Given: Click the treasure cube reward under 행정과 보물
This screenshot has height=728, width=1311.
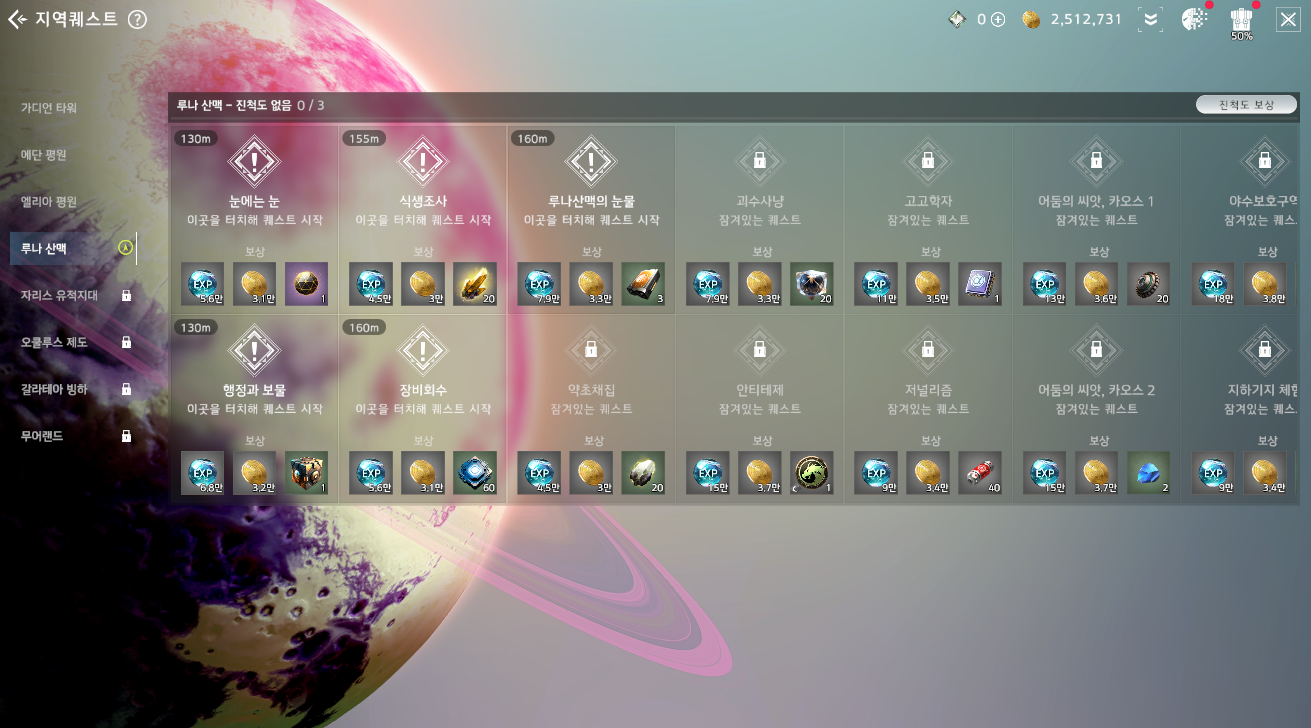Looking at the screenshot, I should pos(307,473).
